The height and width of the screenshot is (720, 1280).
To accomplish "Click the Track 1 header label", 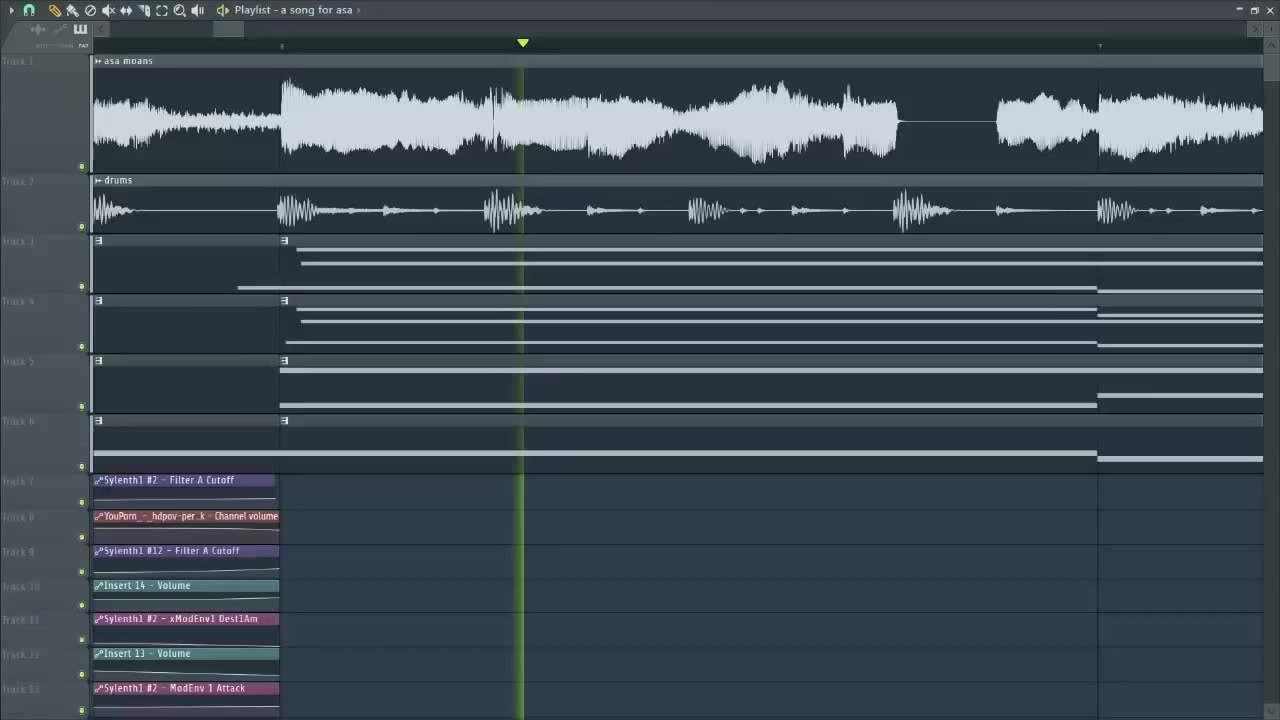I will [x=17, y=62].
